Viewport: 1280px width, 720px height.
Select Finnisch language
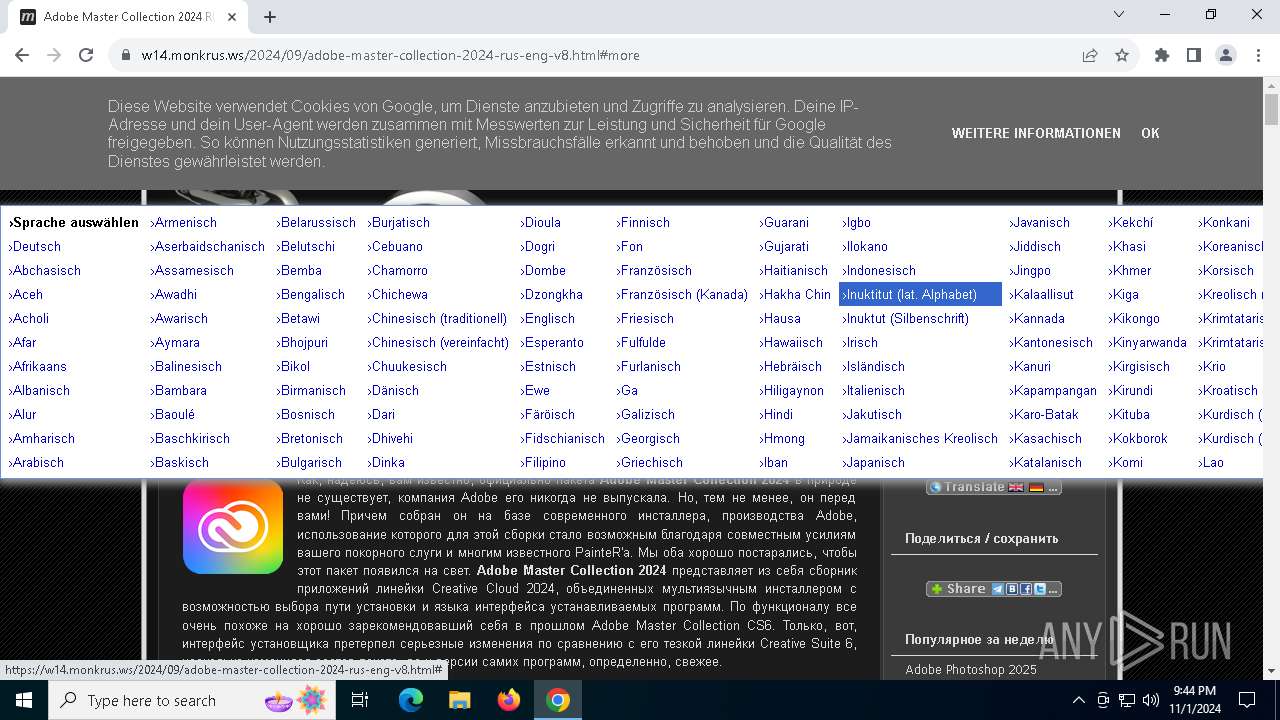[643, 222]
